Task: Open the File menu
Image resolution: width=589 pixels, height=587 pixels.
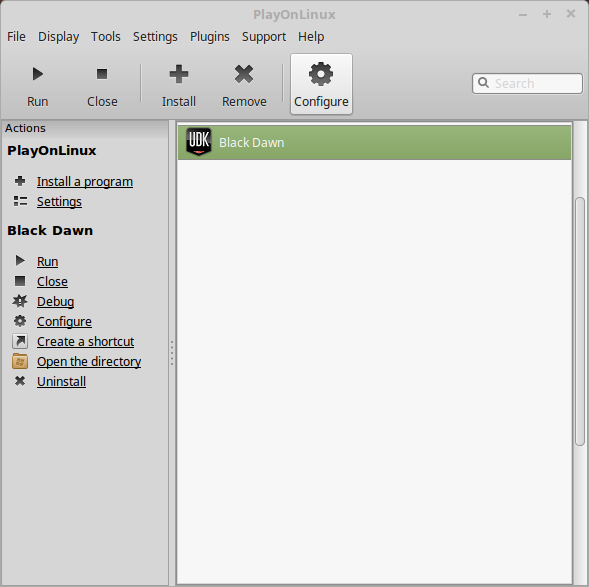Action: (x=17, y=37)
